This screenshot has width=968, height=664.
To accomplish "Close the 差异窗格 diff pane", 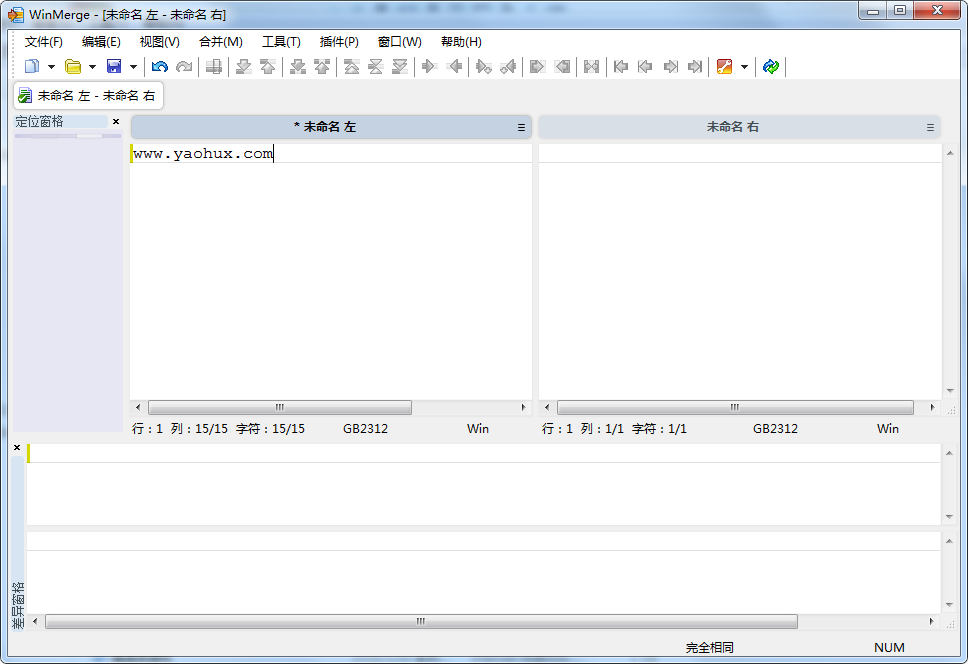I will click(17, 448).
